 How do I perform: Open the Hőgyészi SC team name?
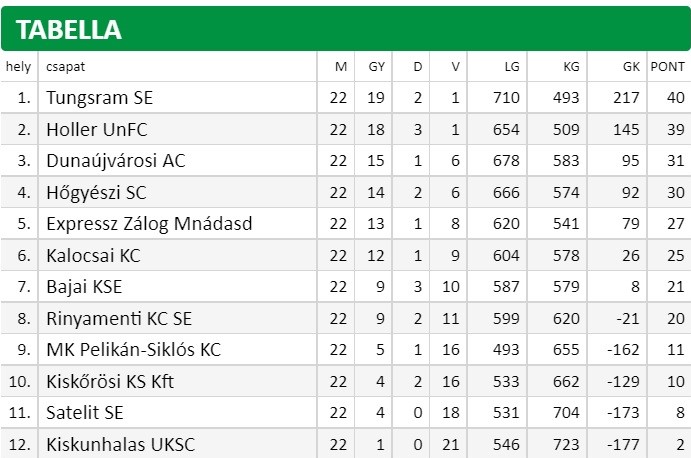pyautogui.click(x=96, y=193)
